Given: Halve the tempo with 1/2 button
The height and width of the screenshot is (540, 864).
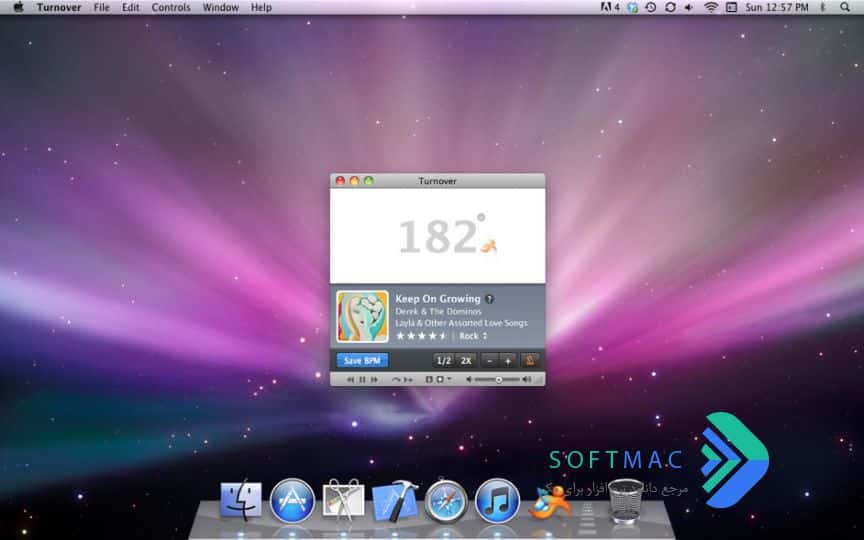Looking at the screenshot, I should pos(444,360).
